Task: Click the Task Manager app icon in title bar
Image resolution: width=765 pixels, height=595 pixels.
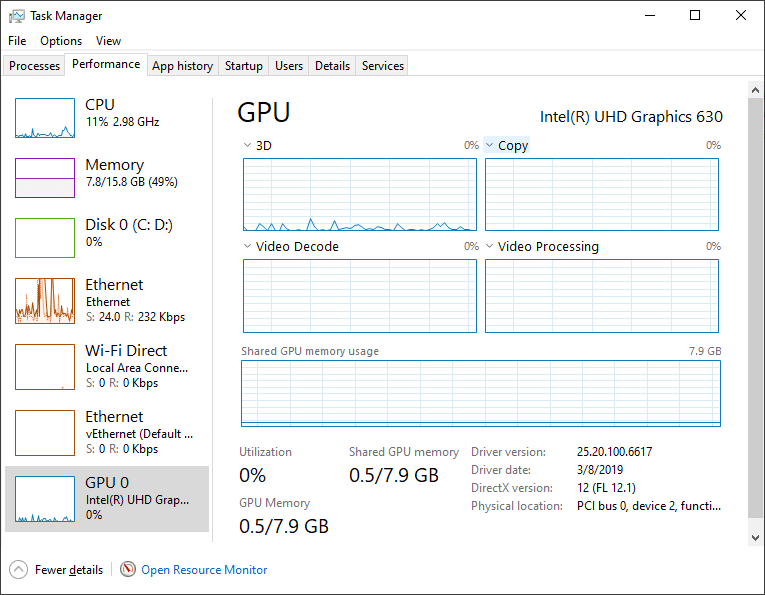Action: pos(17,16)
